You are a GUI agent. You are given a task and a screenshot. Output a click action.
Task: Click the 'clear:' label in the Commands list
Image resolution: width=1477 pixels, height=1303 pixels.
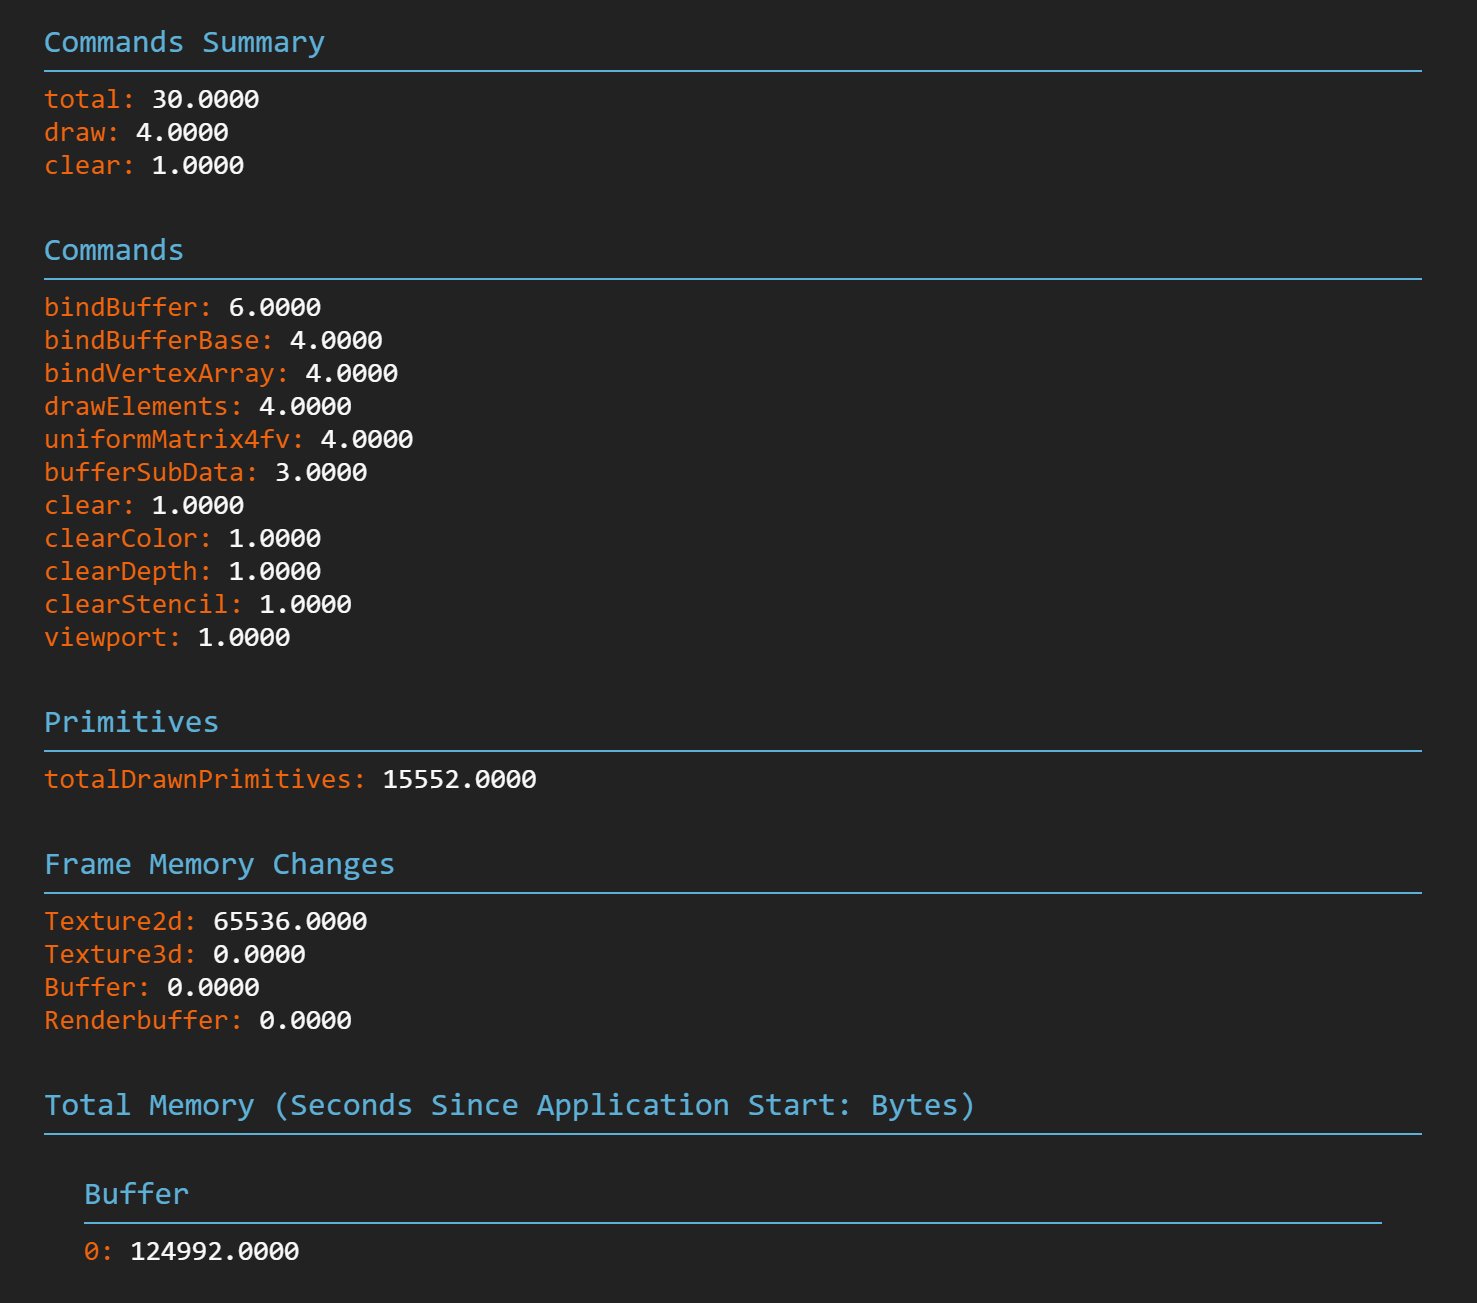coord(89,506)
